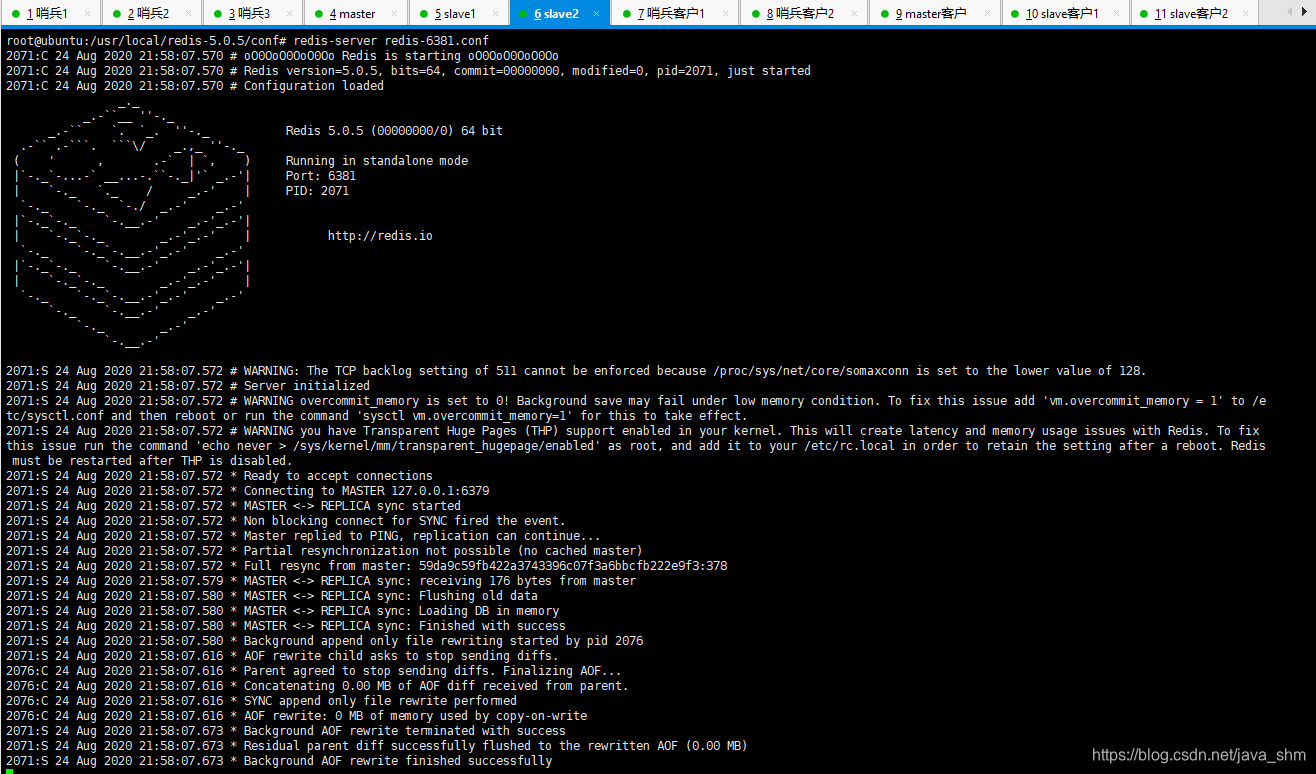Click the 'PID: 2071' line
Viewport: 1316px width, 774px height.
[317, 191]
